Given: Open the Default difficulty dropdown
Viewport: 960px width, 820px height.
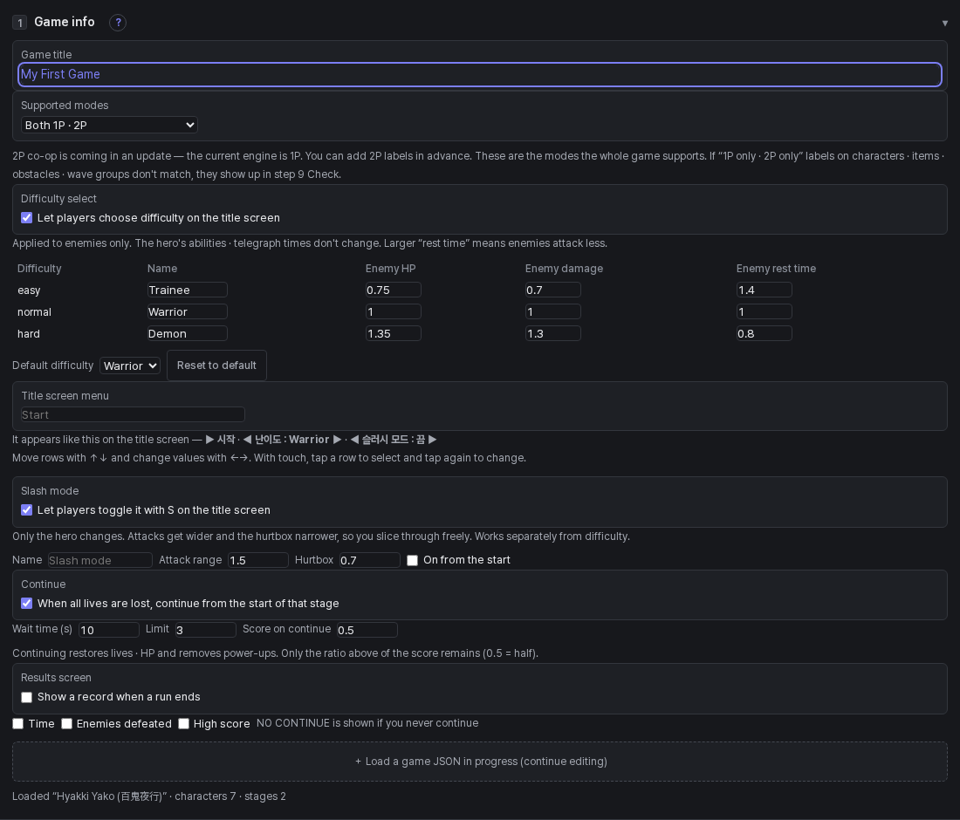Looking at the screenshot, I should click(130, 366).
